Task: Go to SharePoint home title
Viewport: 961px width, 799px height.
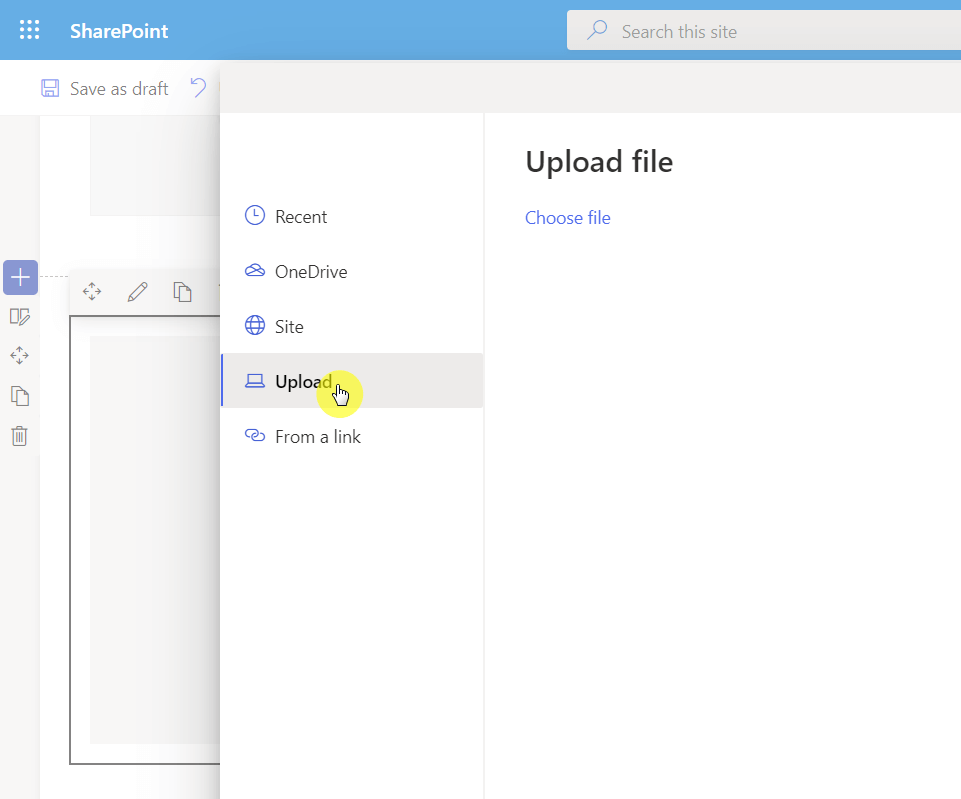Action: point(119,31)
